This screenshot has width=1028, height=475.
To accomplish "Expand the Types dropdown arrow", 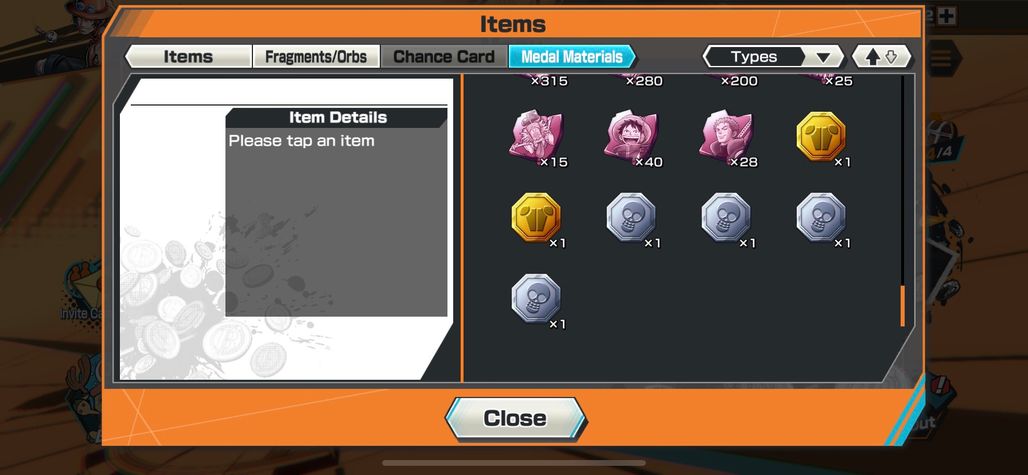I will [823, 58].
